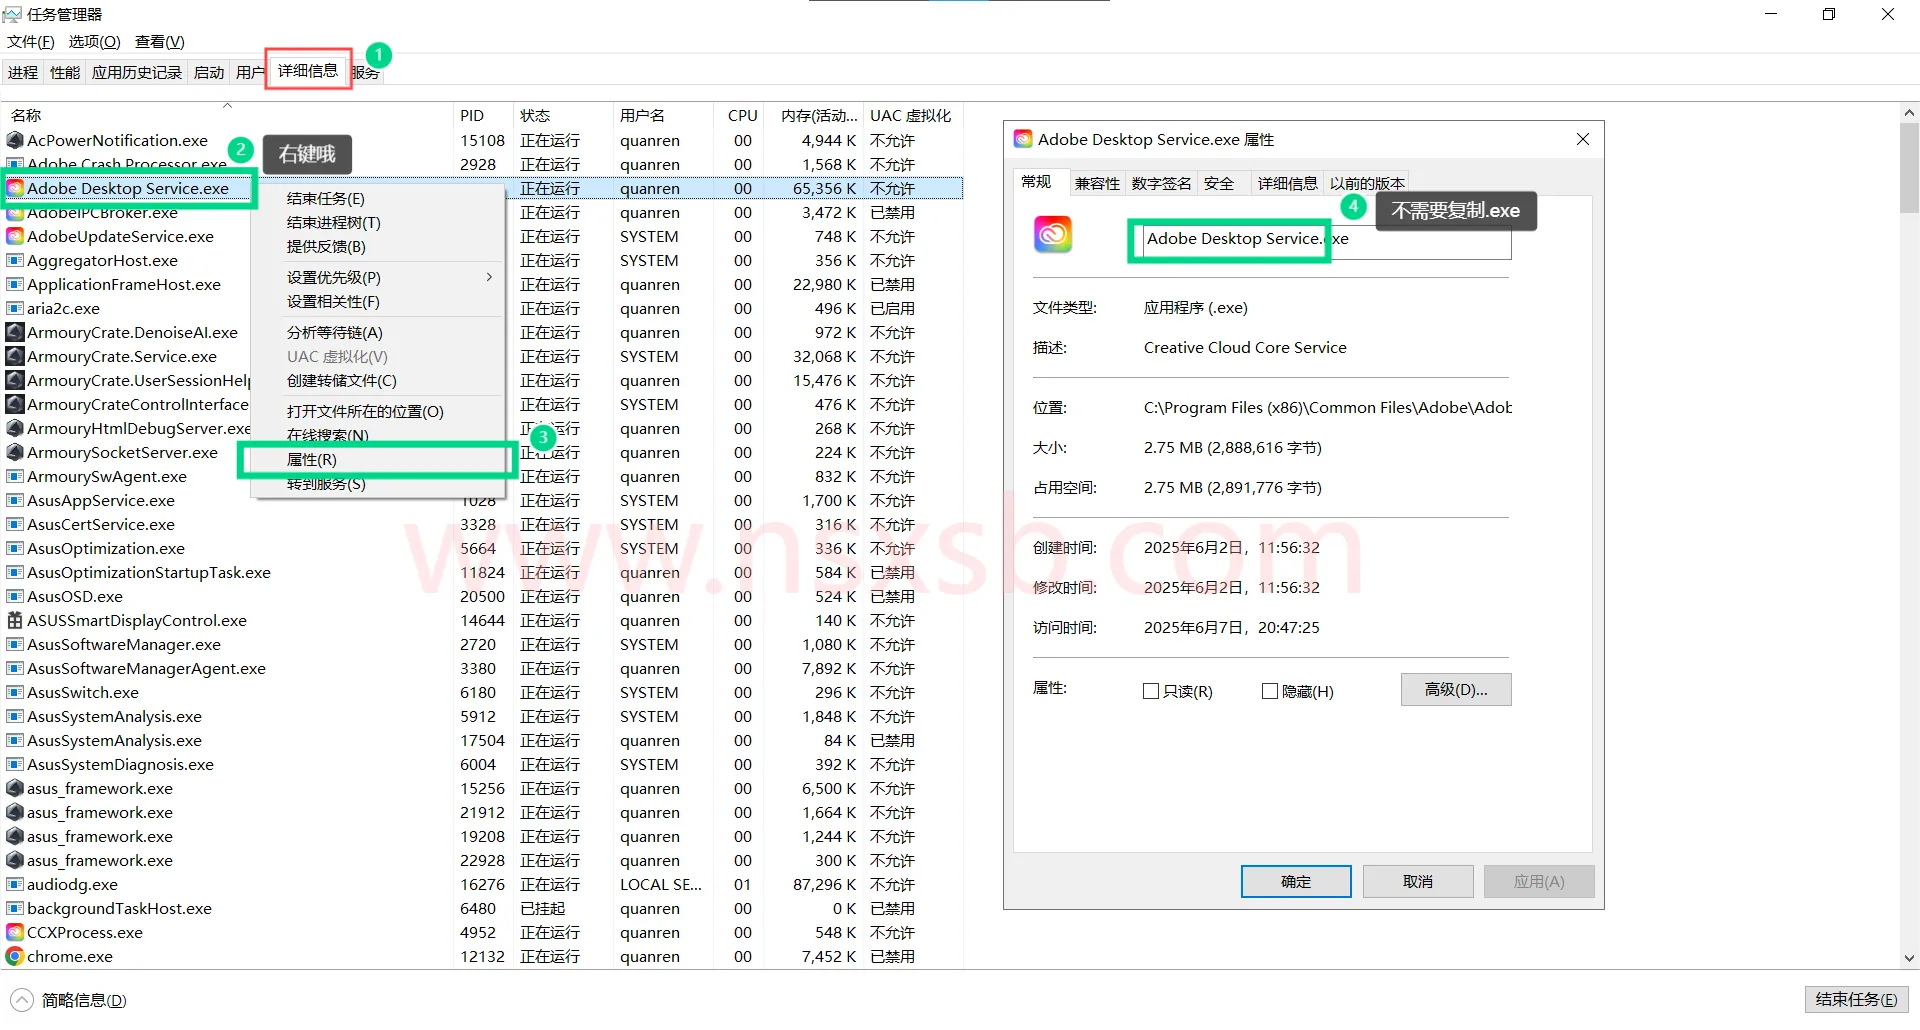Screen dimensions: 1920x1030
Task: Choose 打开文件所在的位置(O) in context menu
Action: pyautogui.click(x=379, y=412)
